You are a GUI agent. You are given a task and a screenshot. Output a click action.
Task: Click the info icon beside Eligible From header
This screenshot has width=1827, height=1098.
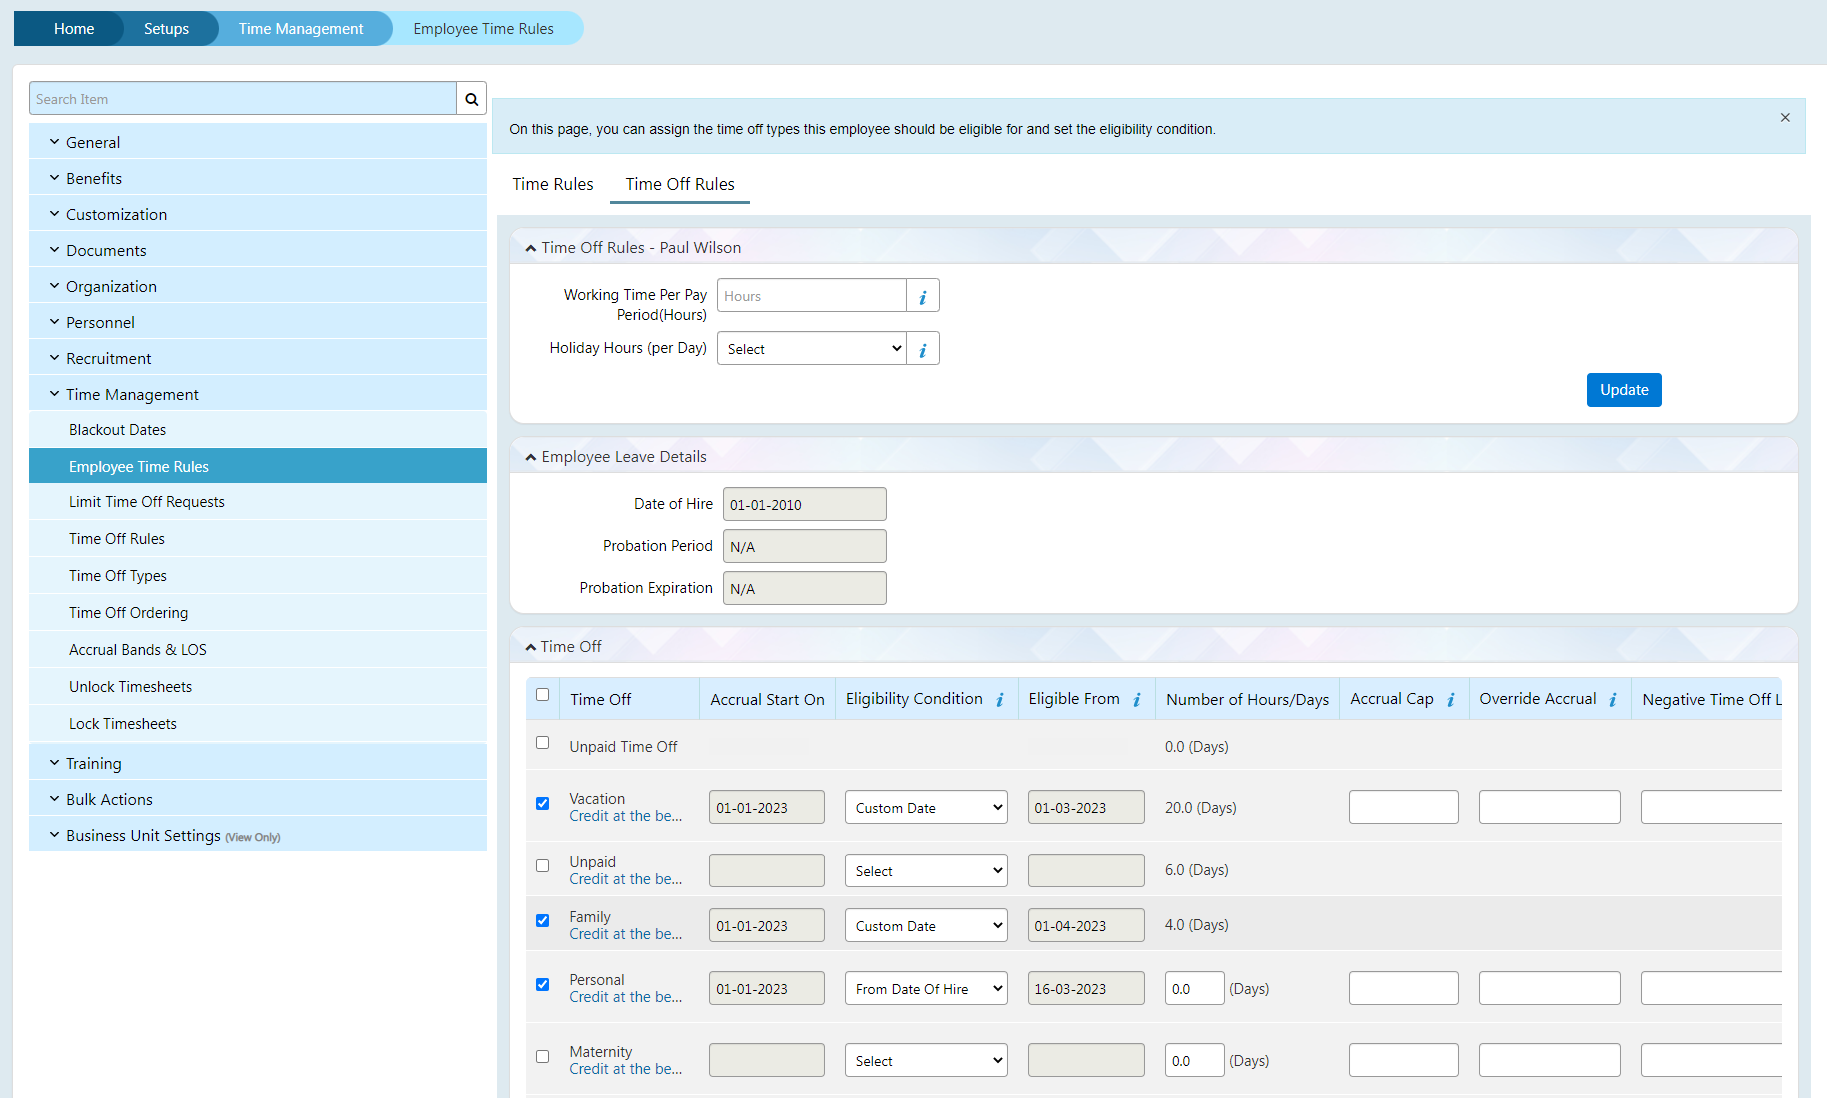(x=1138, y=699)
